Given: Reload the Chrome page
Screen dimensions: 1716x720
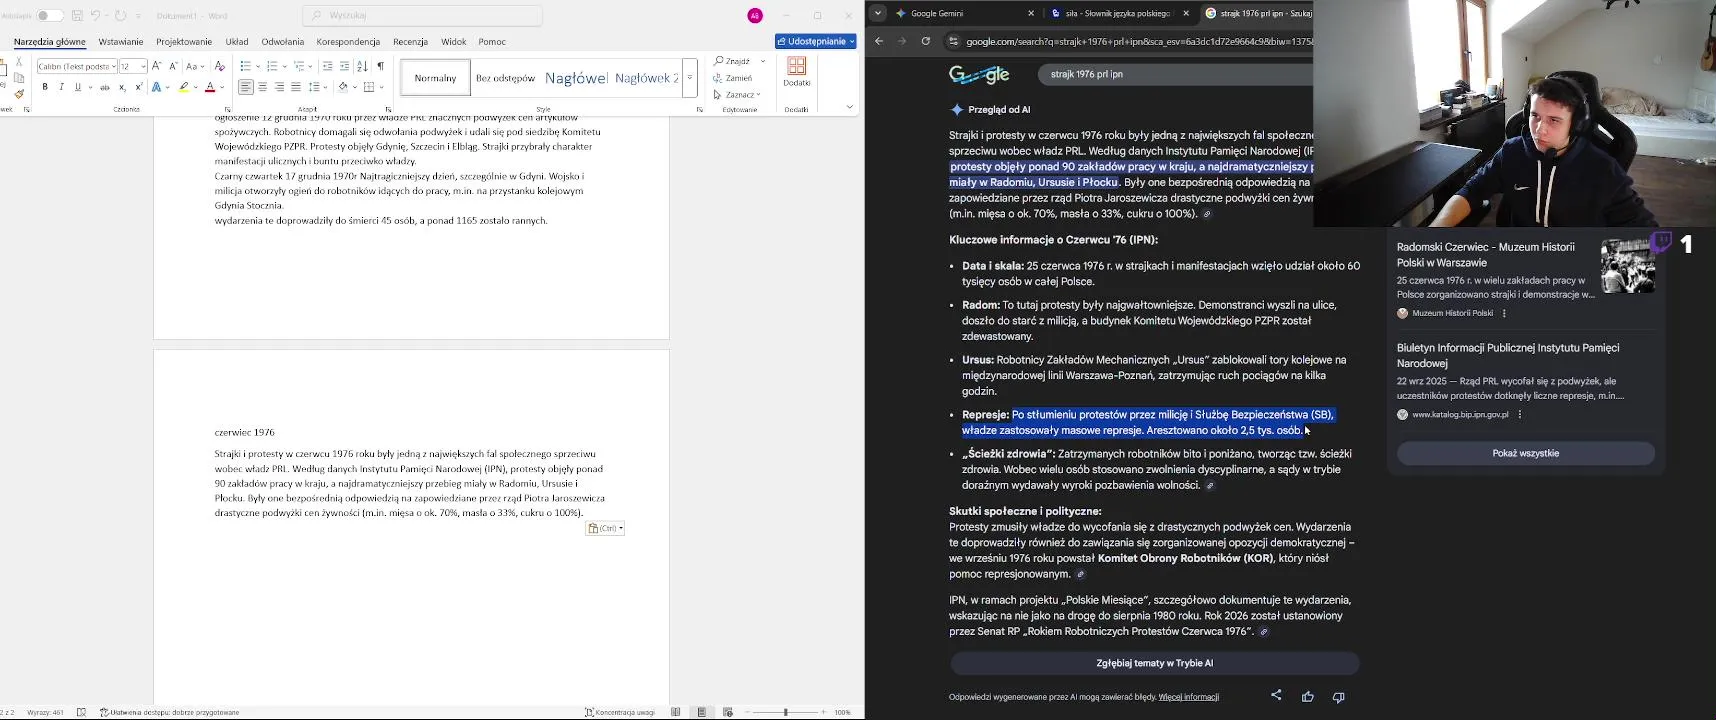Looking at the screenshot, I should tap(925, 41).
